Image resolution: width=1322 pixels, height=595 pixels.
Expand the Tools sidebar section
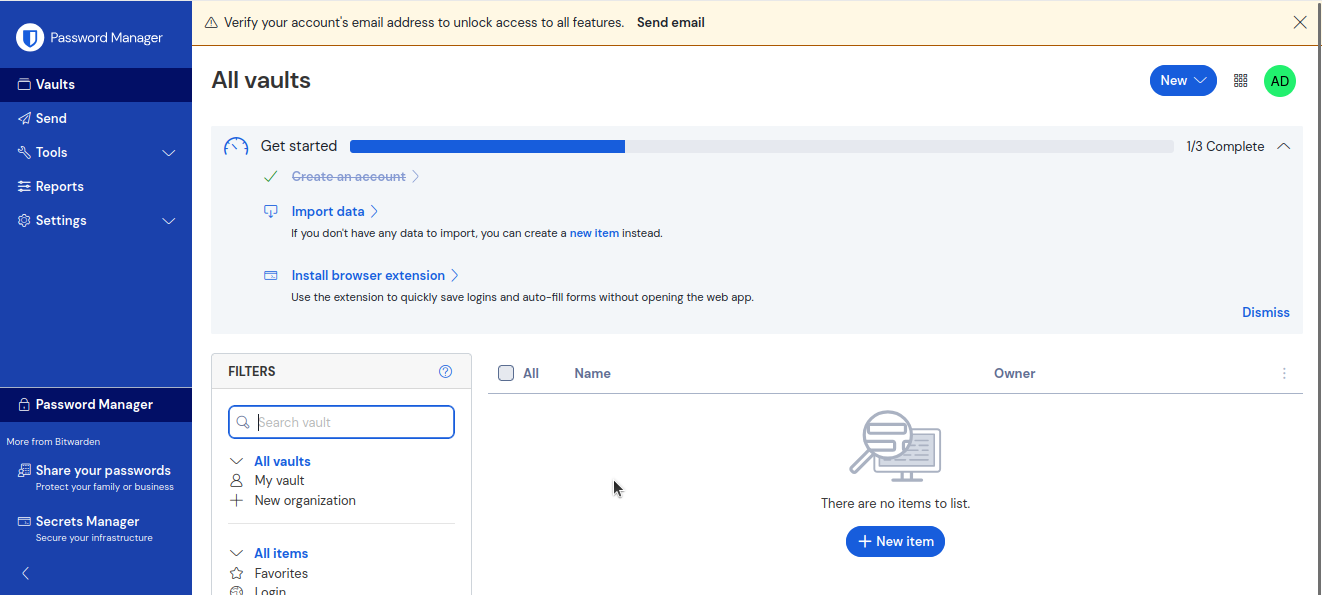point(168,153)
